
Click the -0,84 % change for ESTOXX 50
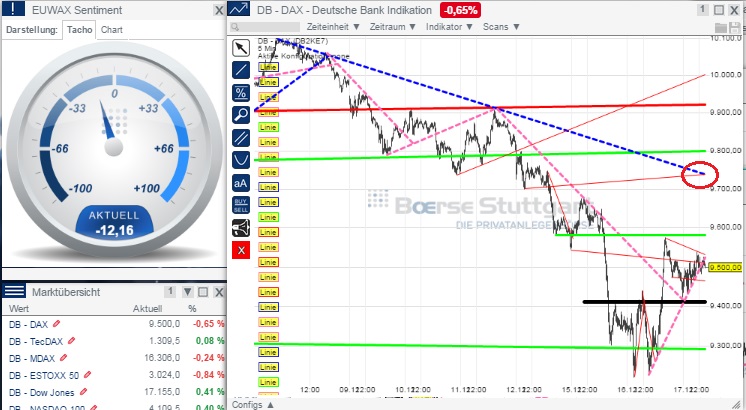[x=208, y=375]
